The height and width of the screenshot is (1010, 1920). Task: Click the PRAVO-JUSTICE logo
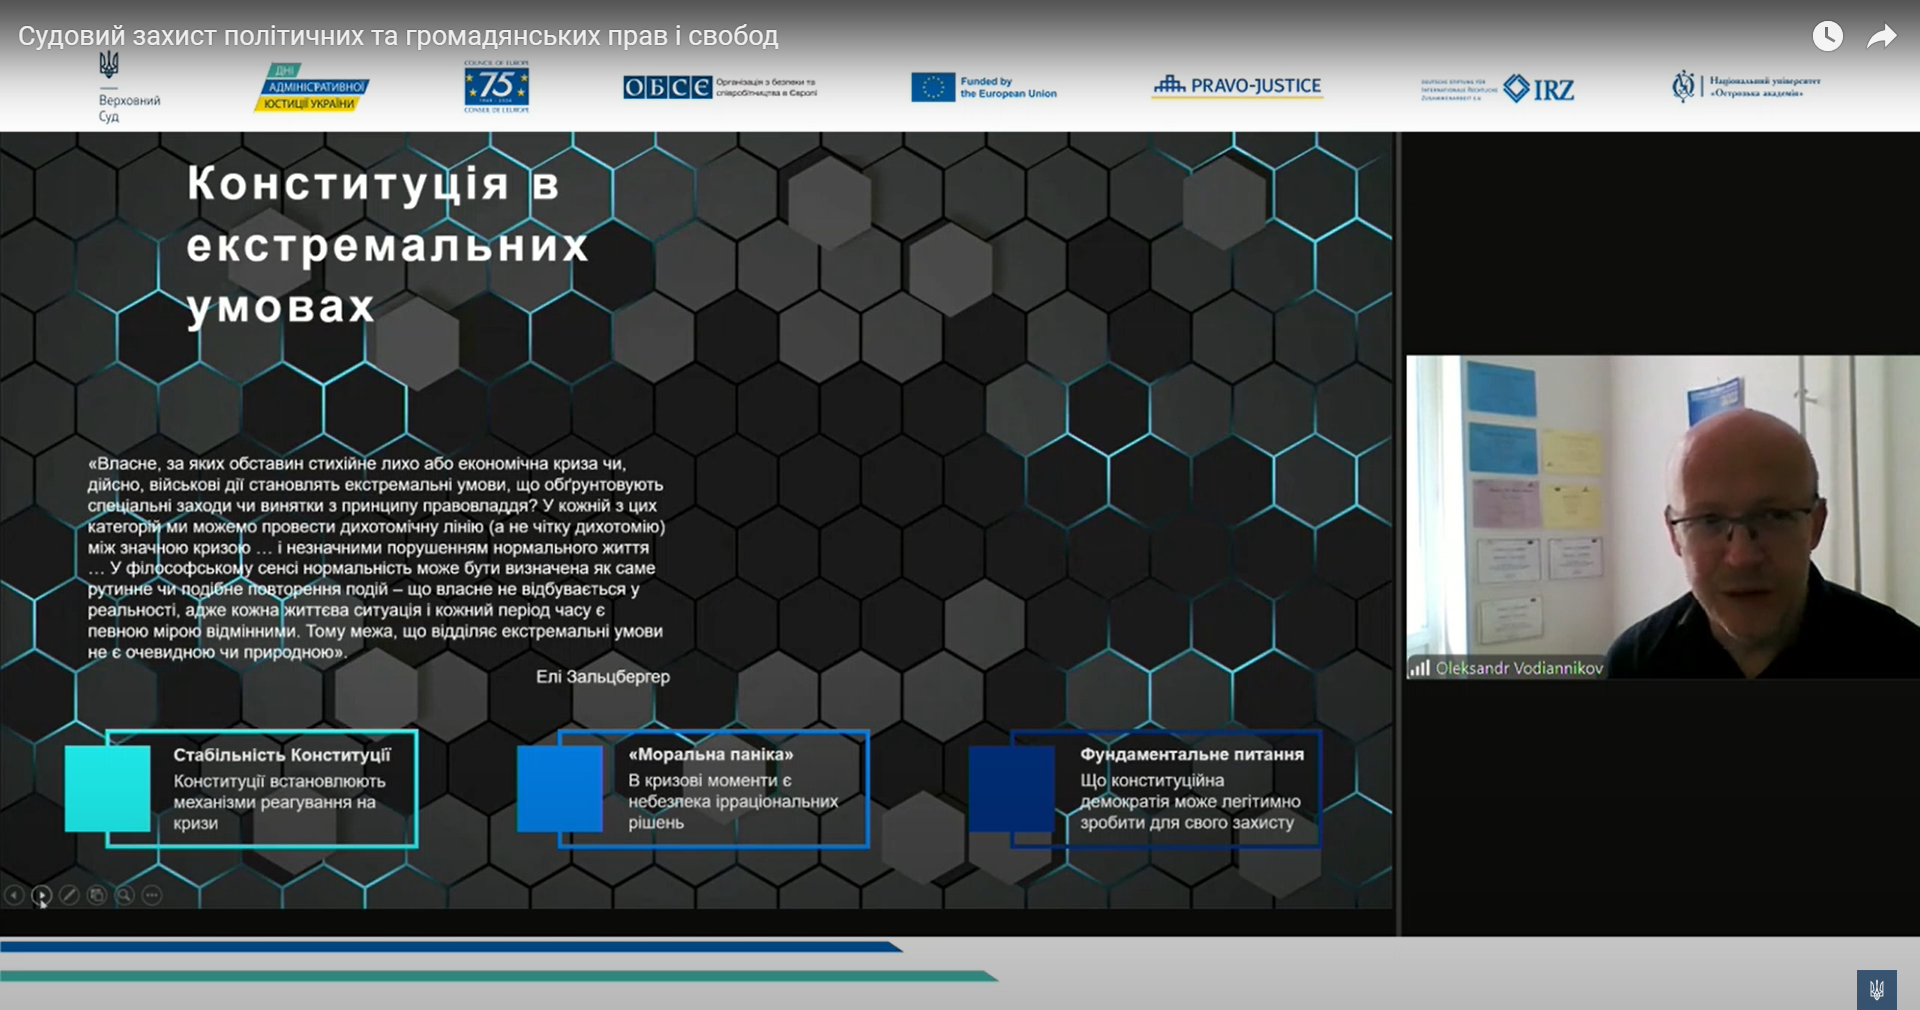1237,87
